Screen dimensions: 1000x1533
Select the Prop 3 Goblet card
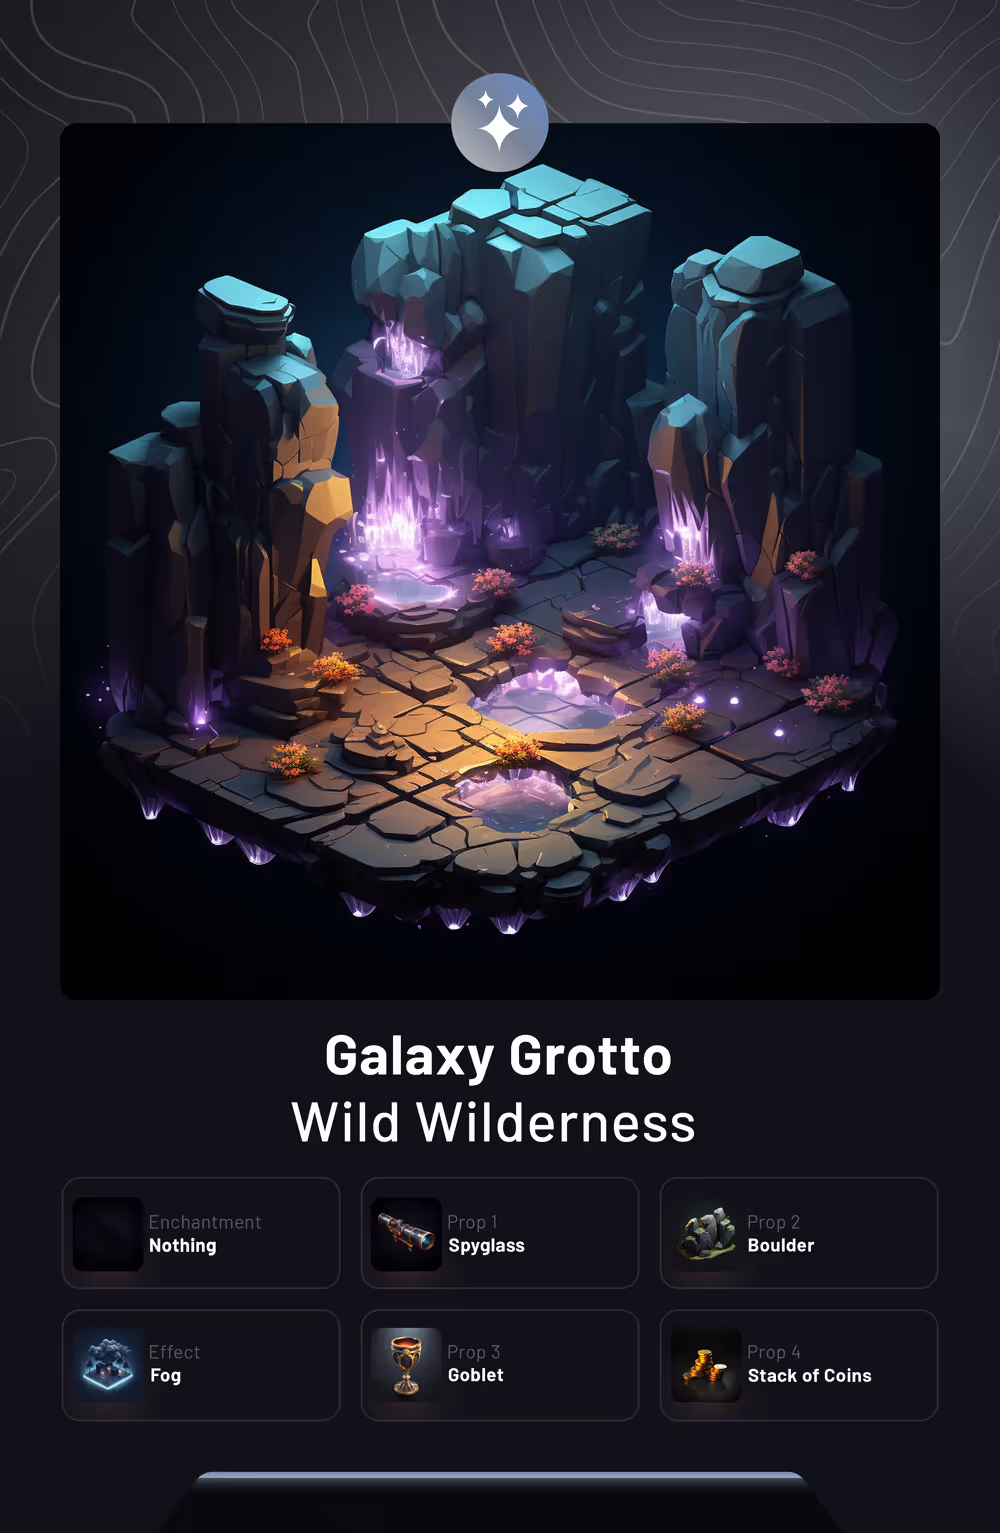pos(500,1365)
